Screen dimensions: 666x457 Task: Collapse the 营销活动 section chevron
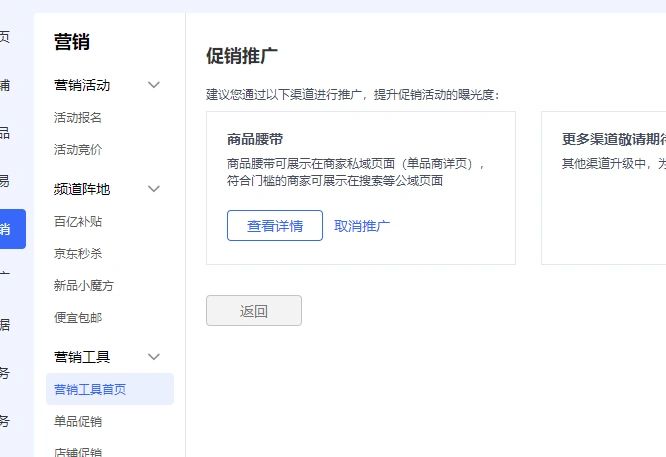coord(154,85)
